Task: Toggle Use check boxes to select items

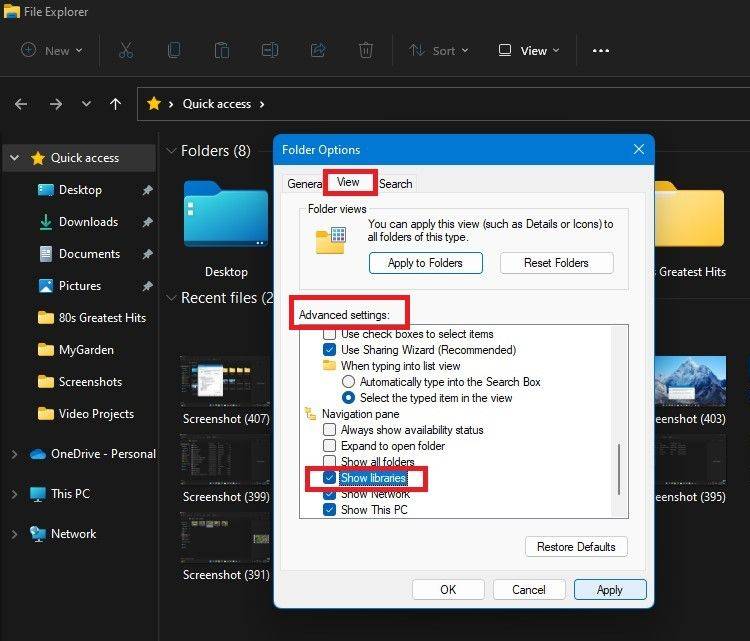Action: click(x=330, y=333)
